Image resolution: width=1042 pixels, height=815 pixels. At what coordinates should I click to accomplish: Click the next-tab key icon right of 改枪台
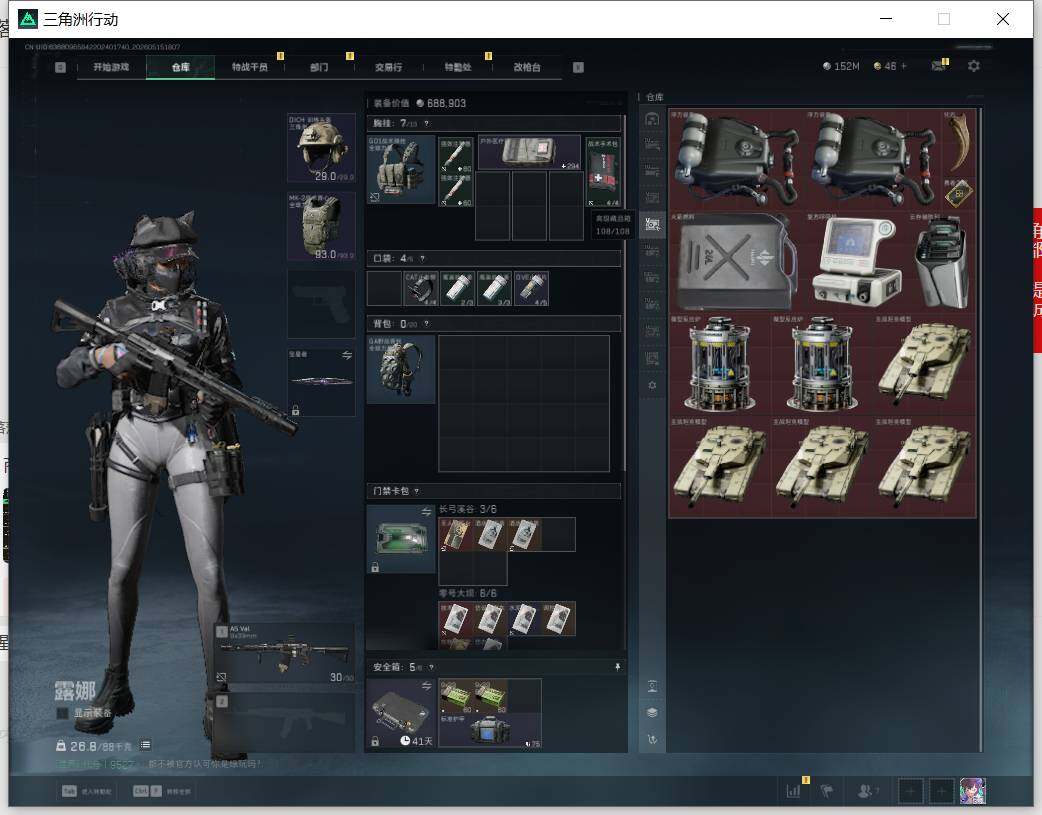coord(578,67)
